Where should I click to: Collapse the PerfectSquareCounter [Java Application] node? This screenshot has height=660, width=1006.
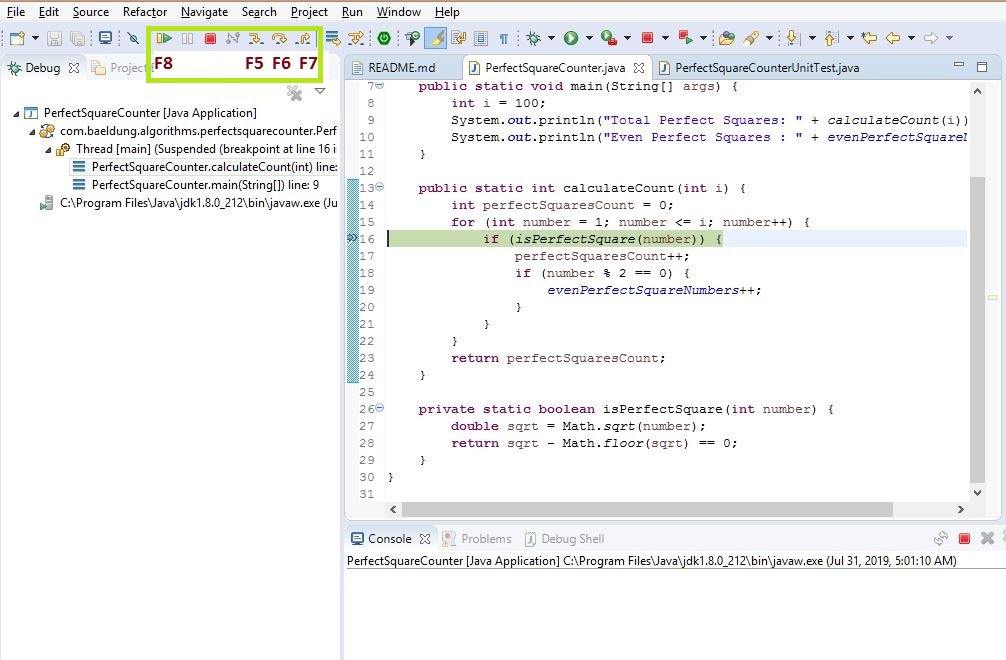(16, 114)
